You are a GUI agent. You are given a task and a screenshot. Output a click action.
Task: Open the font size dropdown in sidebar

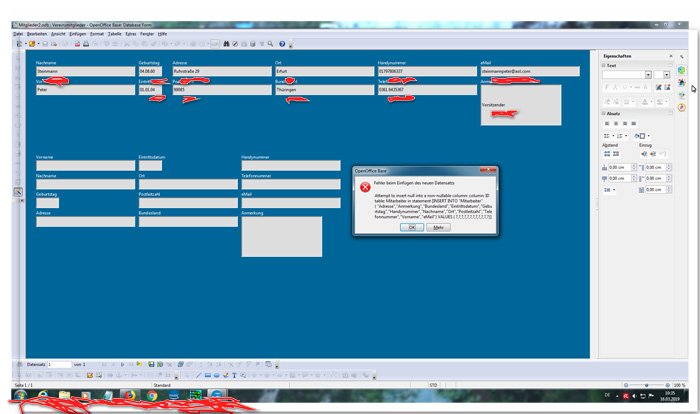click(x=667, y=75)
